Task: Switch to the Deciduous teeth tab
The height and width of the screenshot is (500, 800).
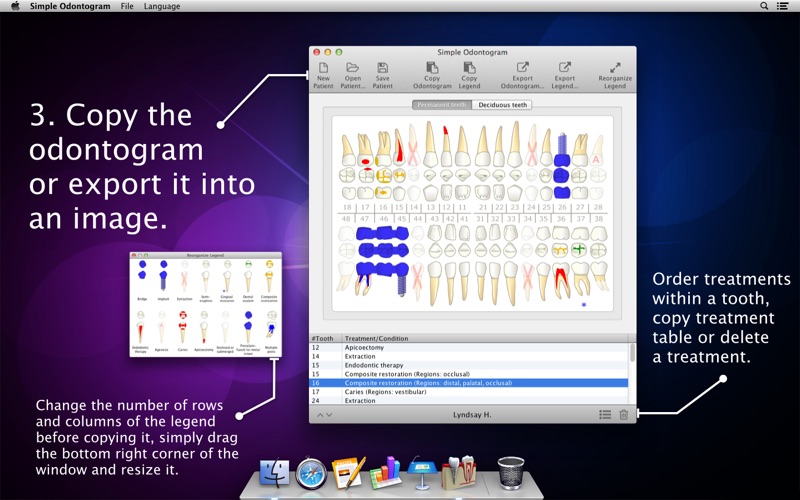Action: 503,105
